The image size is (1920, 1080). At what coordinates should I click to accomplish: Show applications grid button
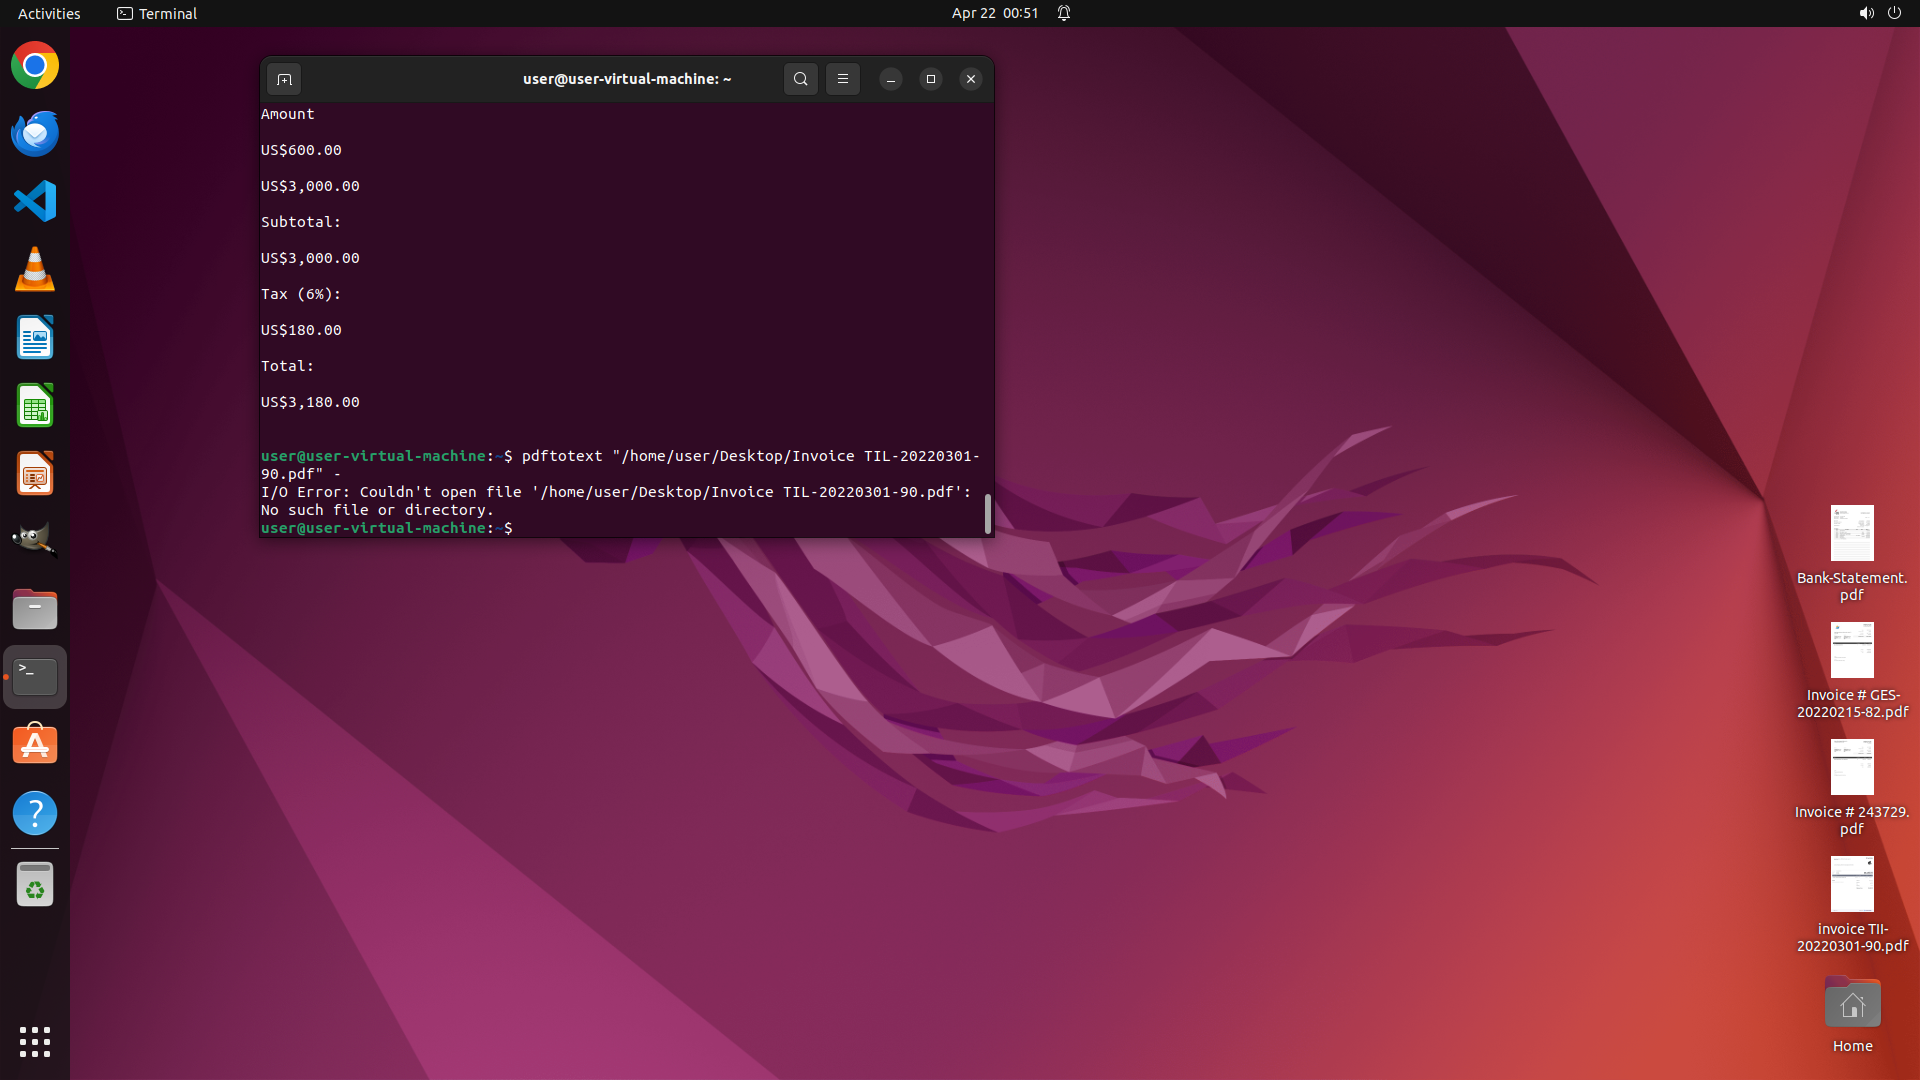pyautogui.click(x=35, y=1041)
